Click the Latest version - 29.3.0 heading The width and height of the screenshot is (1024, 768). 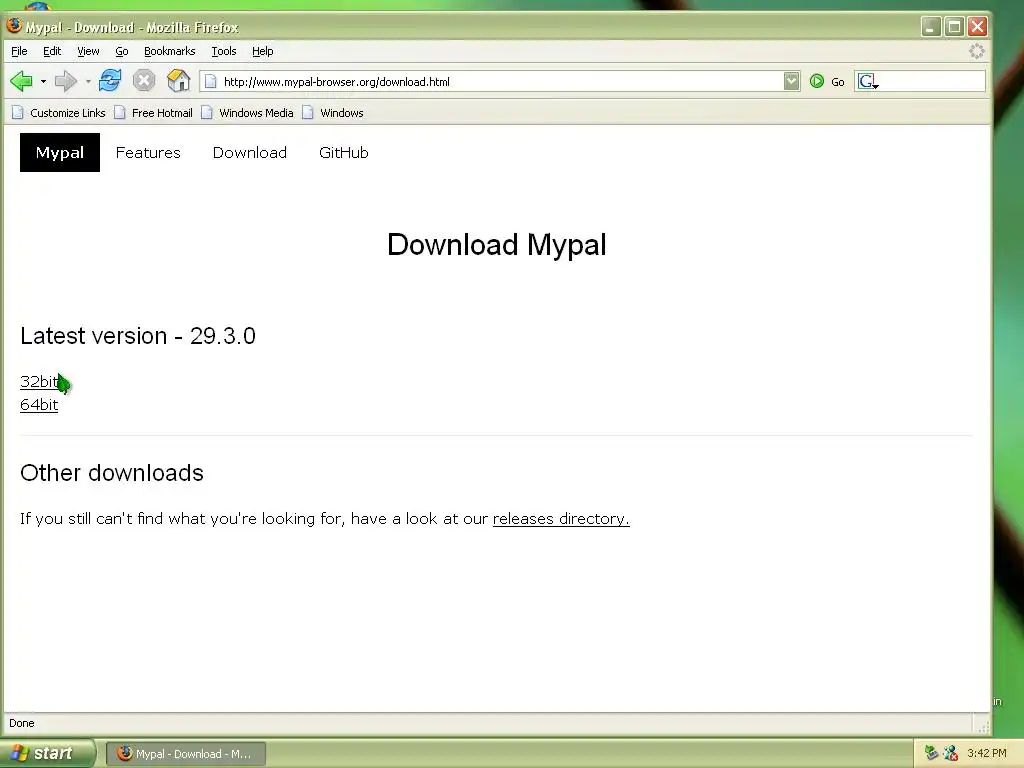[x=138, y=336]
